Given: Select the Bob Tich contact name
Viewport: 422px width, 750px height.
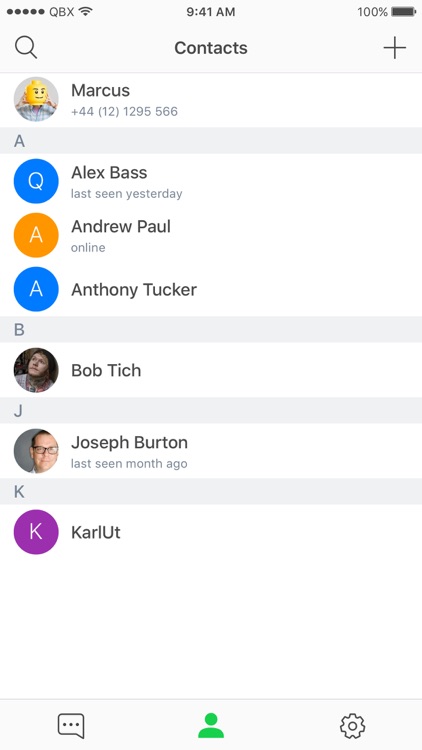Looking at the screenshot, I should pos(106,370).
